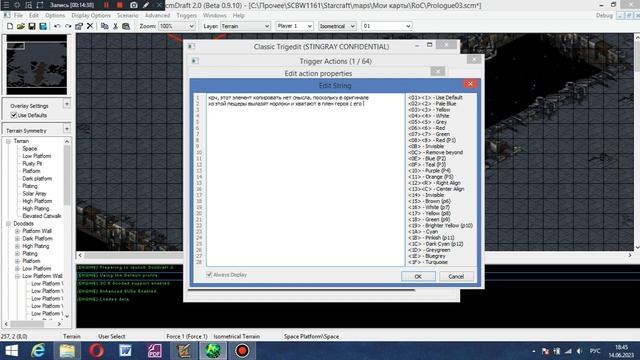Expand the Terrain Symmetry panel
Viewport: 640px width, 360px height.
click(67, 129)
